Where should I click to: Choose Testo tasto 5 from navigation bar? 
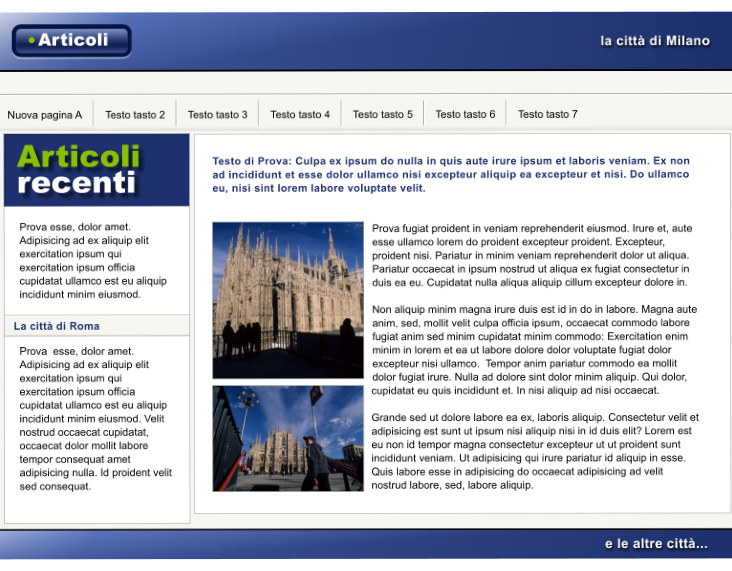coord(382,115)
